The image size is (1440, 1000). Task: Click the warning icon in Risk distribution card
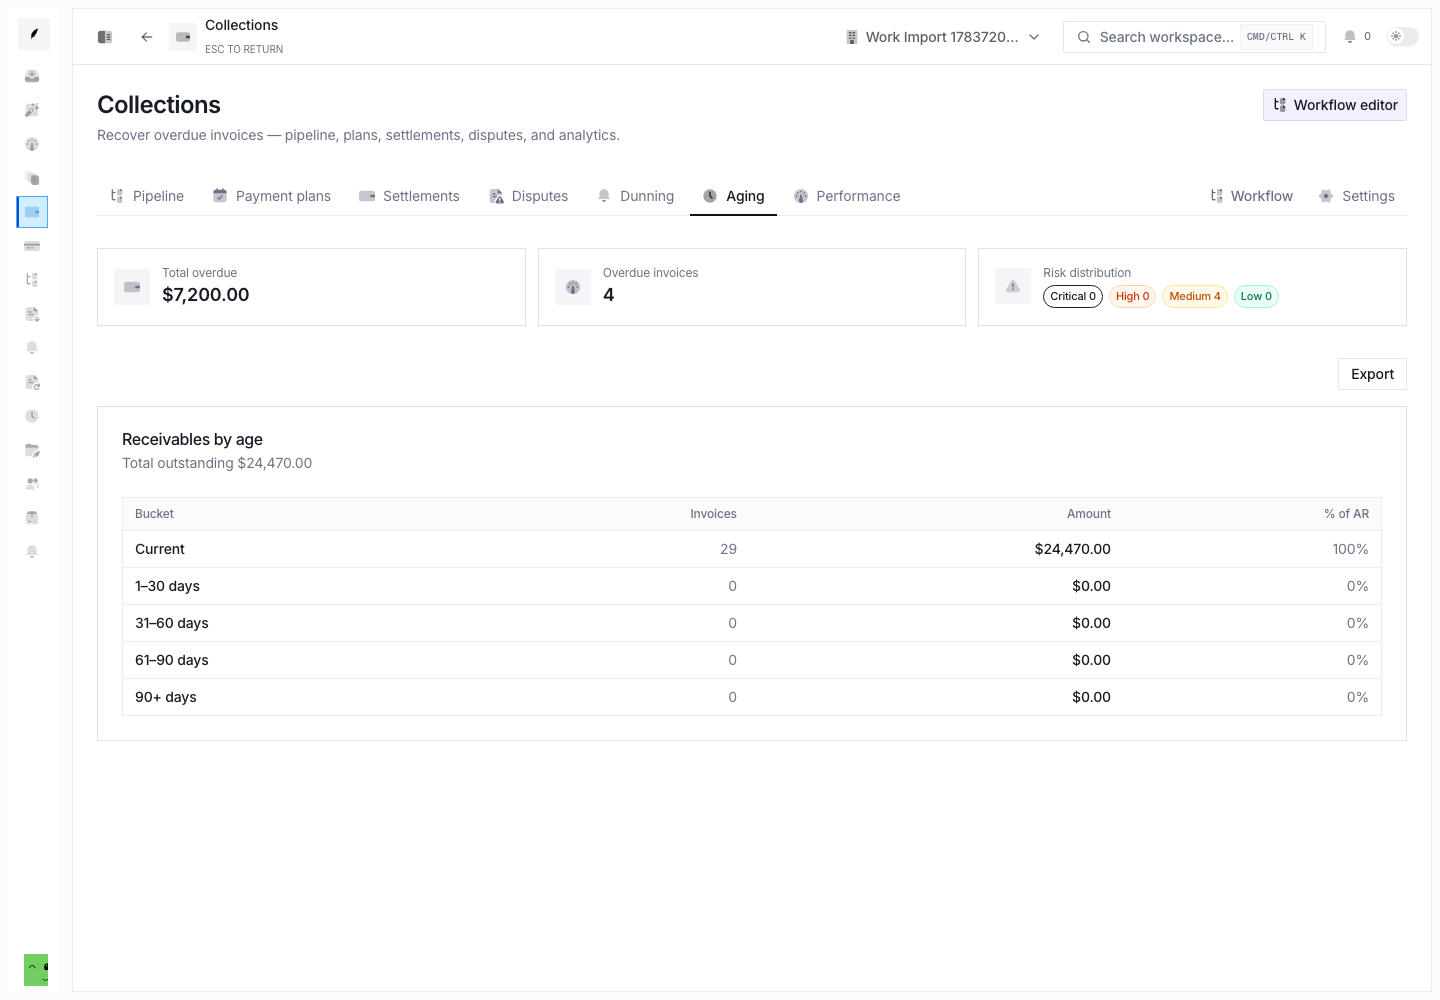tap(1013, 287)
